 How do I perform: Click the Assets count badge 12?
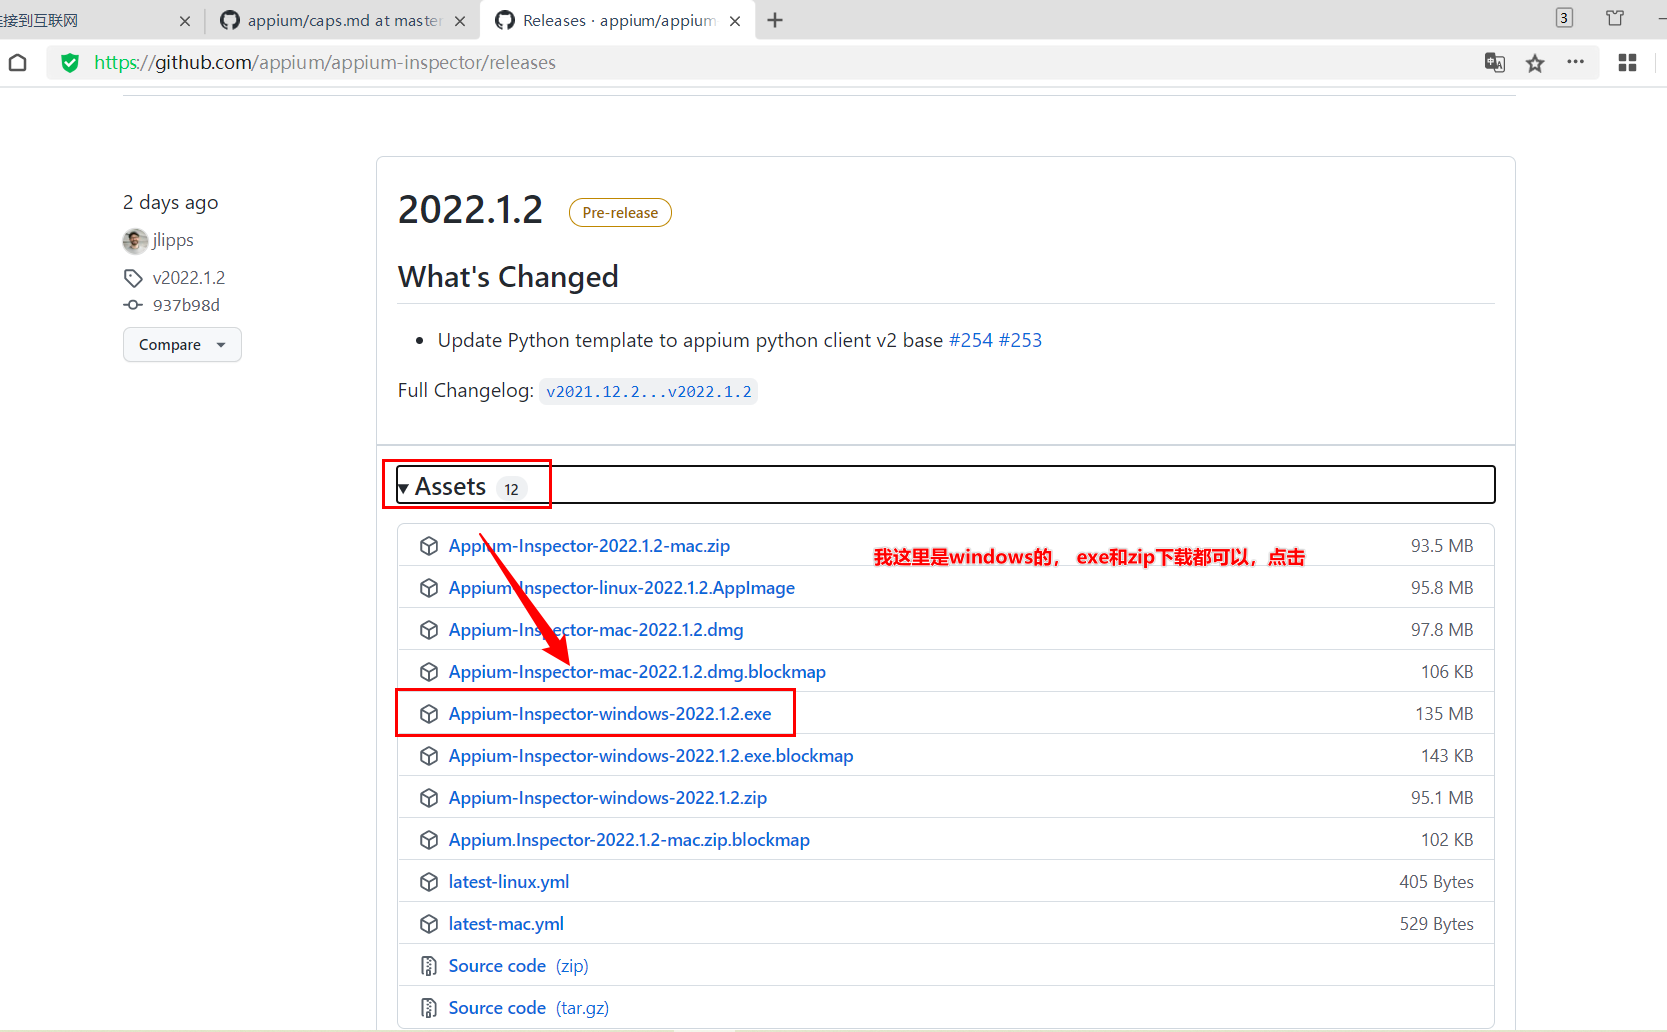[511, 489]
